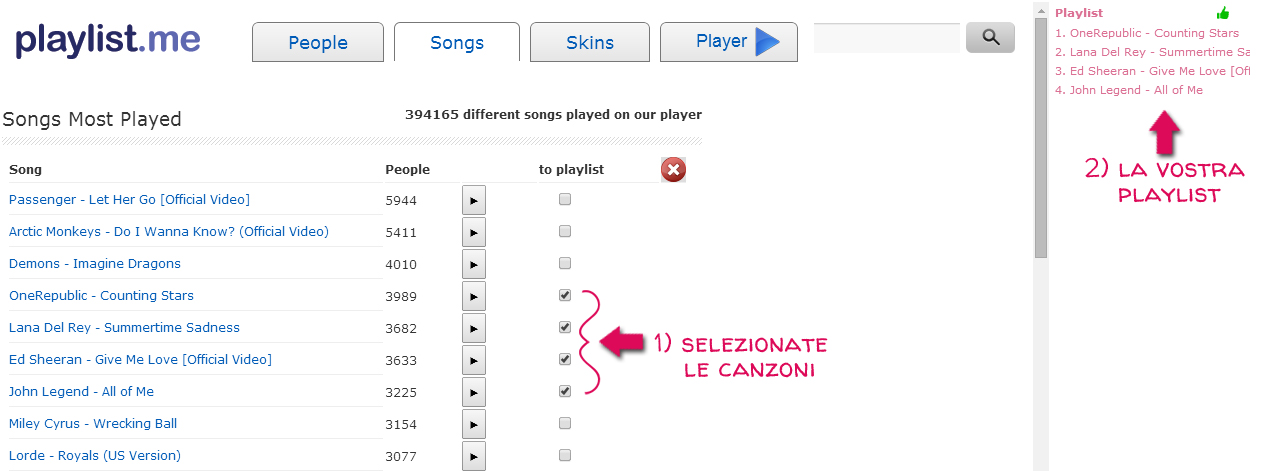Play Passenger - Let Her Go
This screenshot has height=471, width=1280.
point(474,200)
